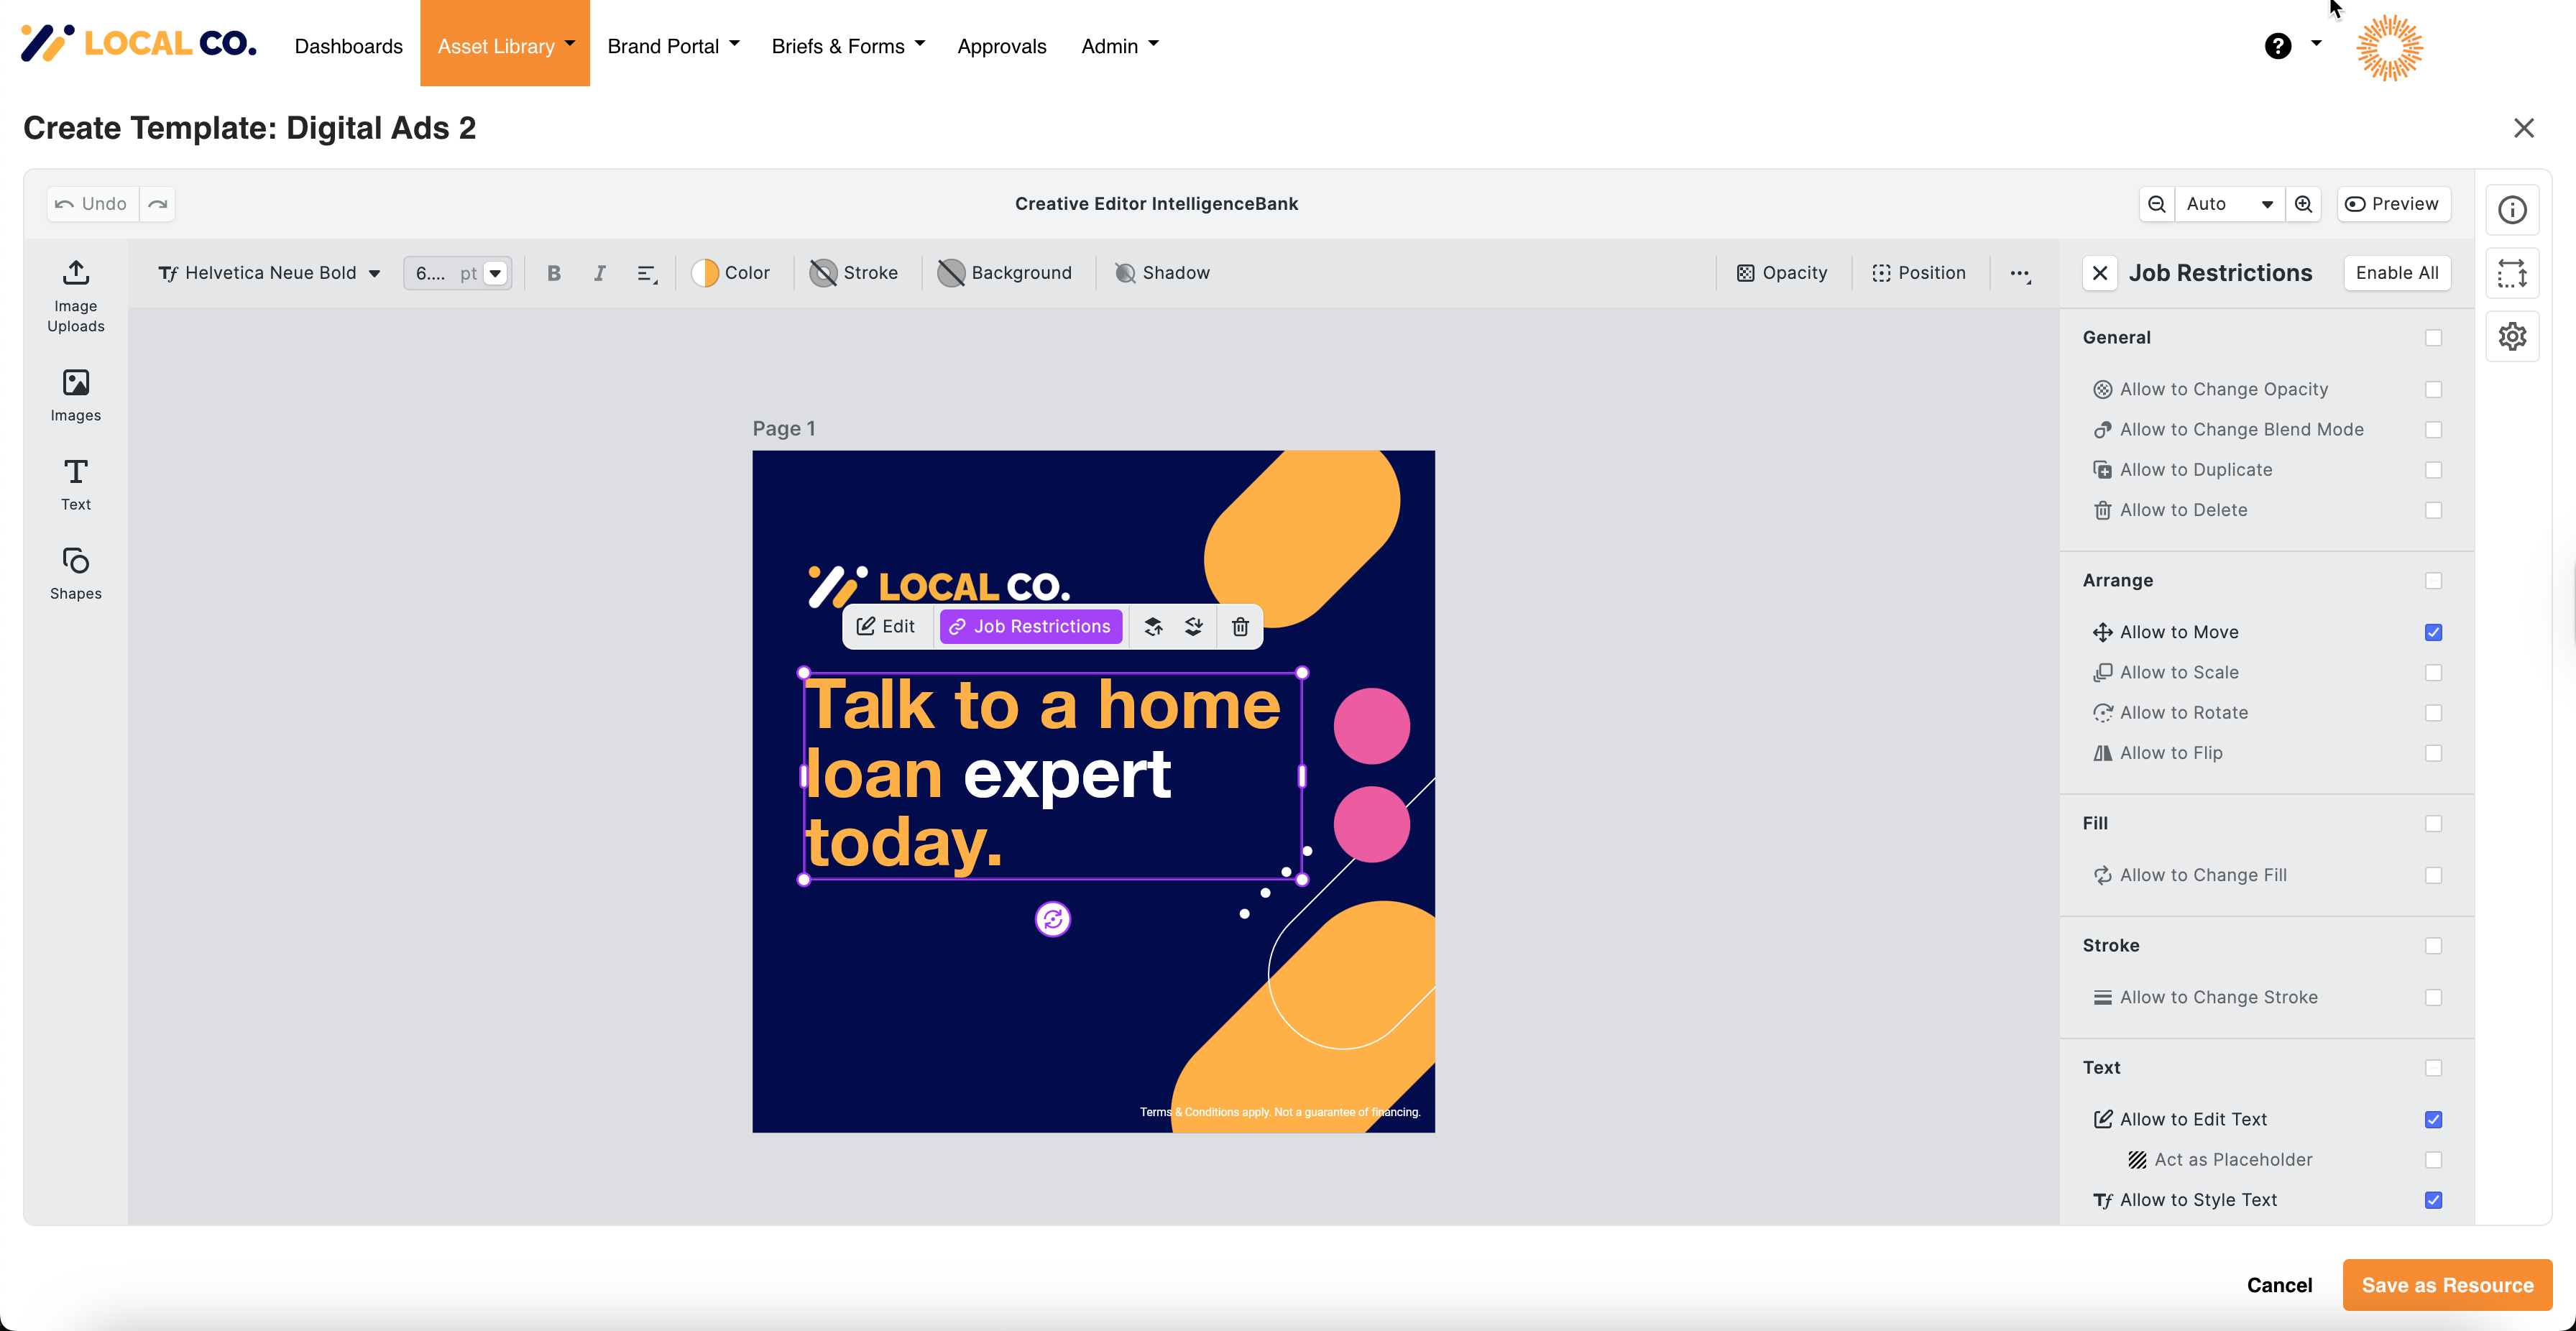The image size is (2576, 1331).
Task: Expand the Brand Portal menu
Action: 672,45
